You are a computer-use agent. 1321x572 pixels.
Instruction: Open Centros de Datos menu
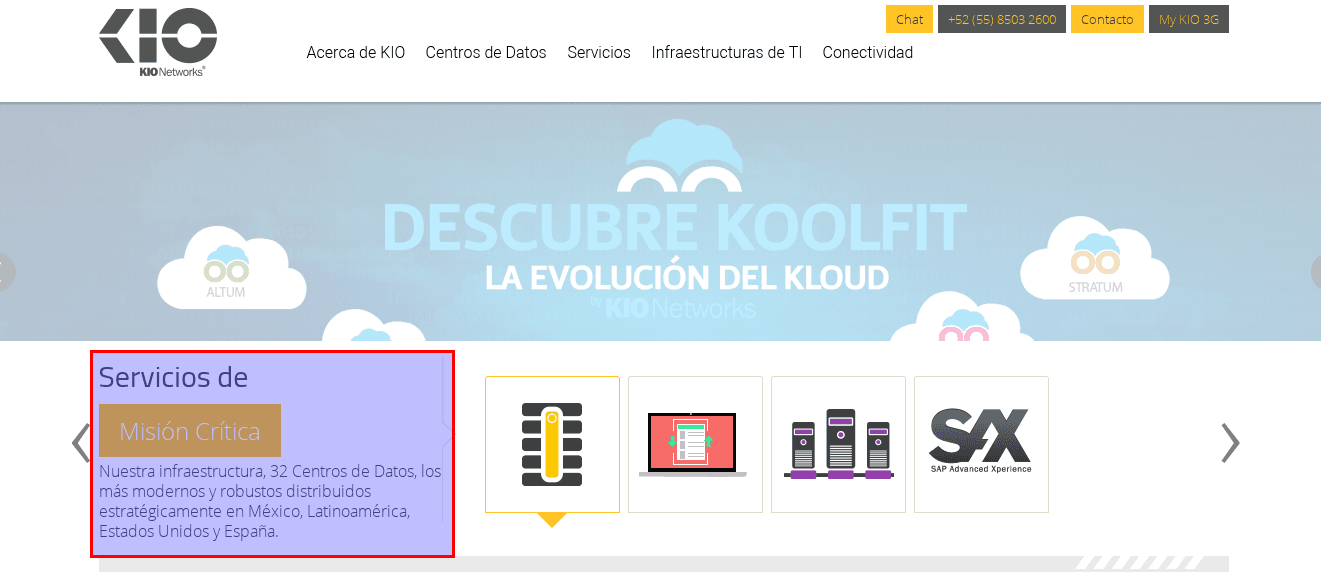click(x=486, y=52)
